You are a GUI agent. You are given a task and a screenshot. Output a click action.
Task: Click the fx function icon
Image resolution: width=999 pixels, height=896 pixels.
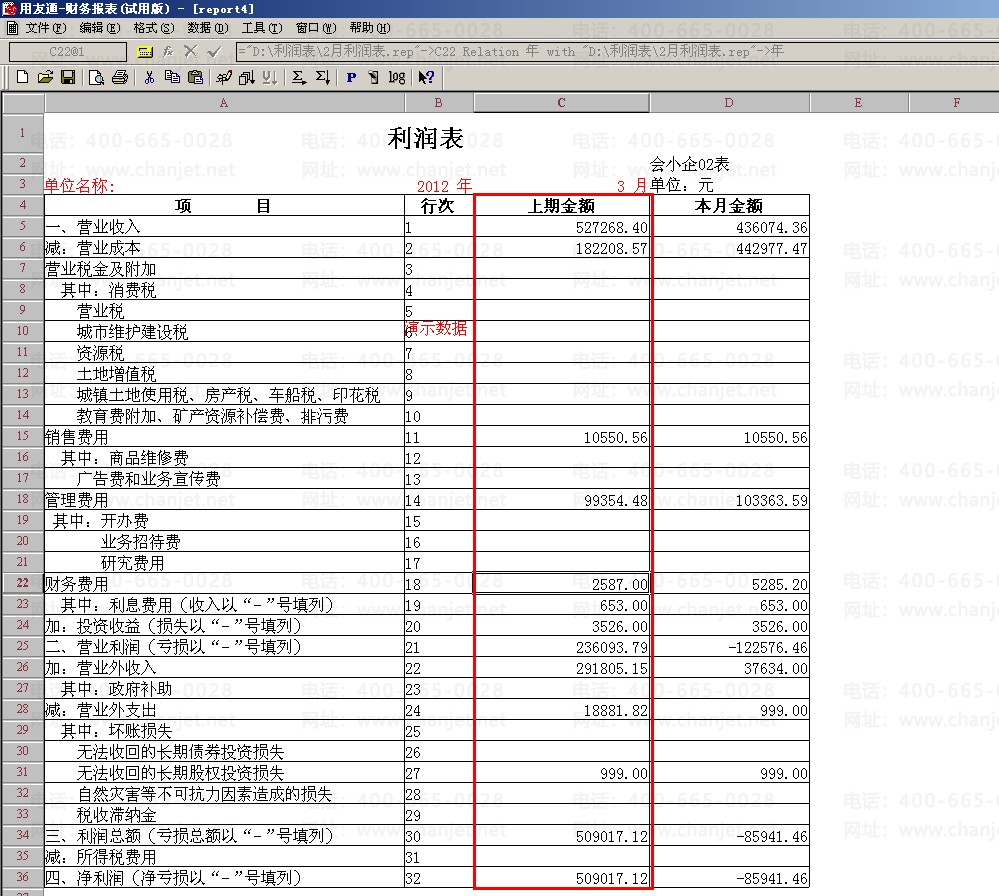[x=168, y=51]
